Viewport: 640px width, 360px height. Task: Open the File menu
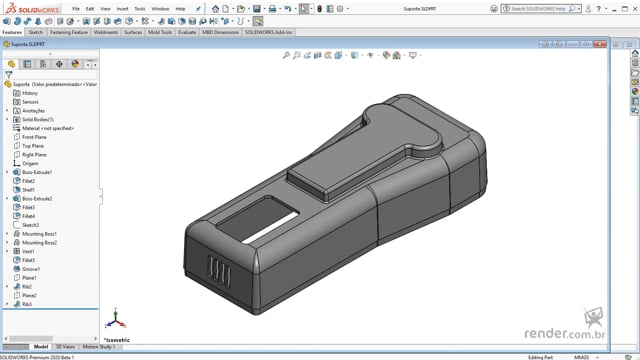[x=76, y=9]
